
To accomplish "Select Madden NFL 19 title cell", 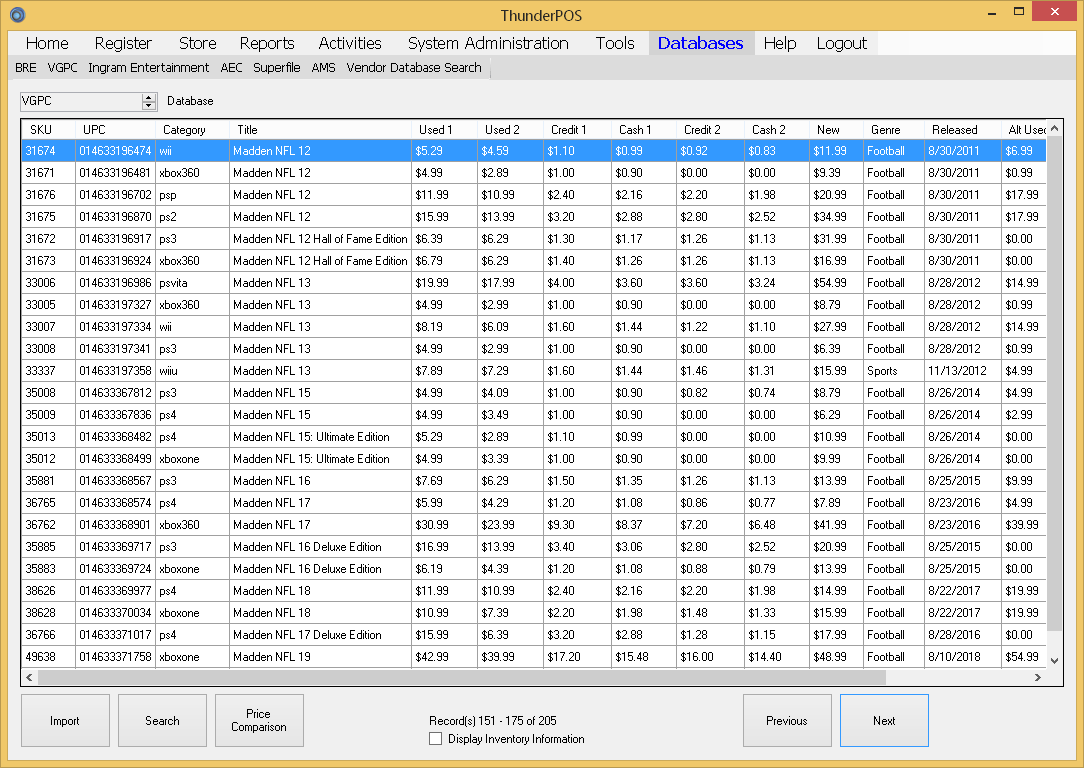I will 320,657.
